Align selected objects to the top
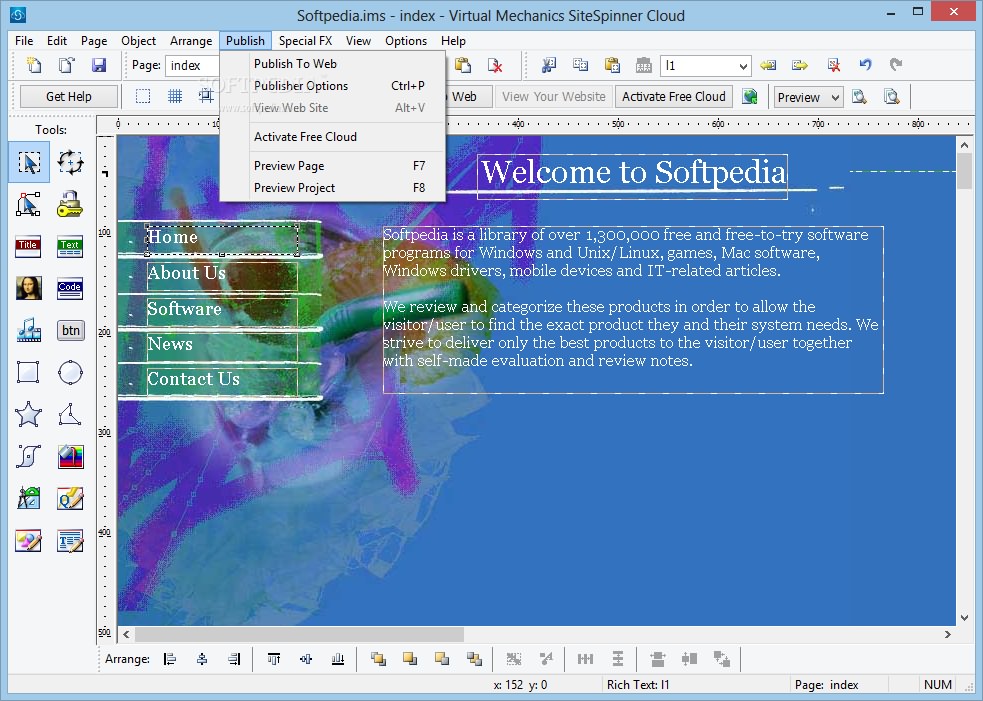The width and height of the screenshot is (983, 701). 274,659
